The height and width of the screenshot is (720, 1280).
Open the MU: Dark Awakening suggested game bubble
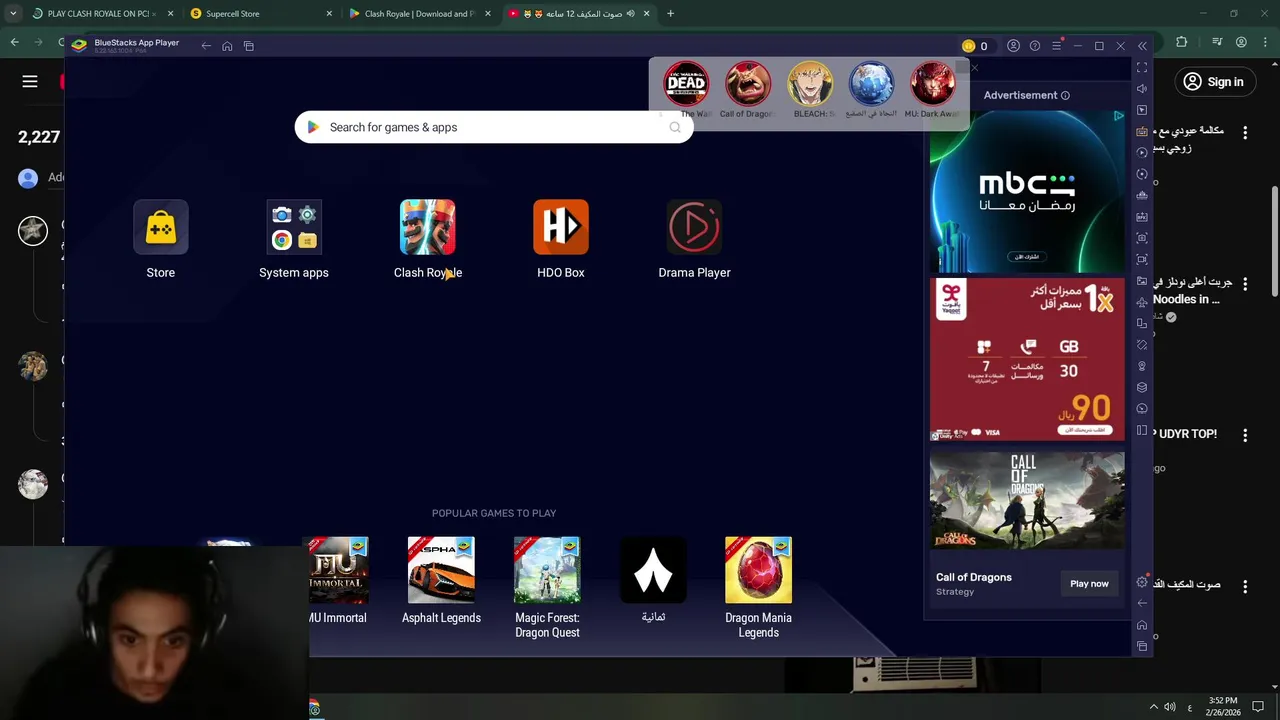coord(932,84)
